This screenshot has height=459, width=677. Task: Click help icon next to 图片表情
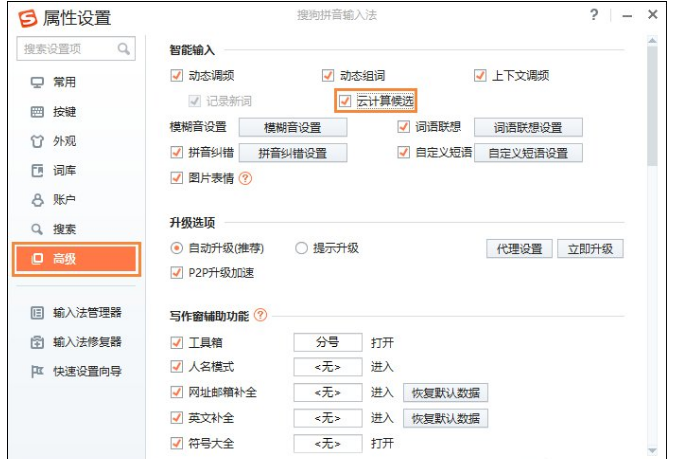[245, 178]
